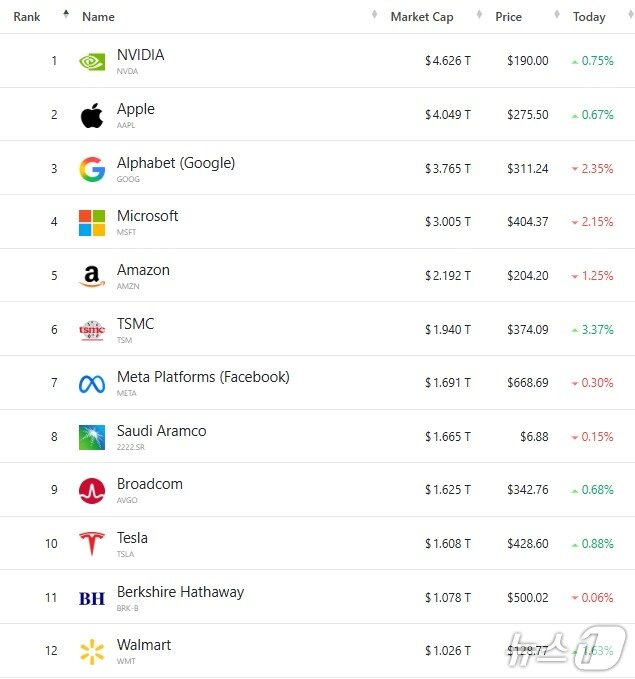635x679 pixels.
Task: Sort by Today's change column
Action: [x=589, y=17]
